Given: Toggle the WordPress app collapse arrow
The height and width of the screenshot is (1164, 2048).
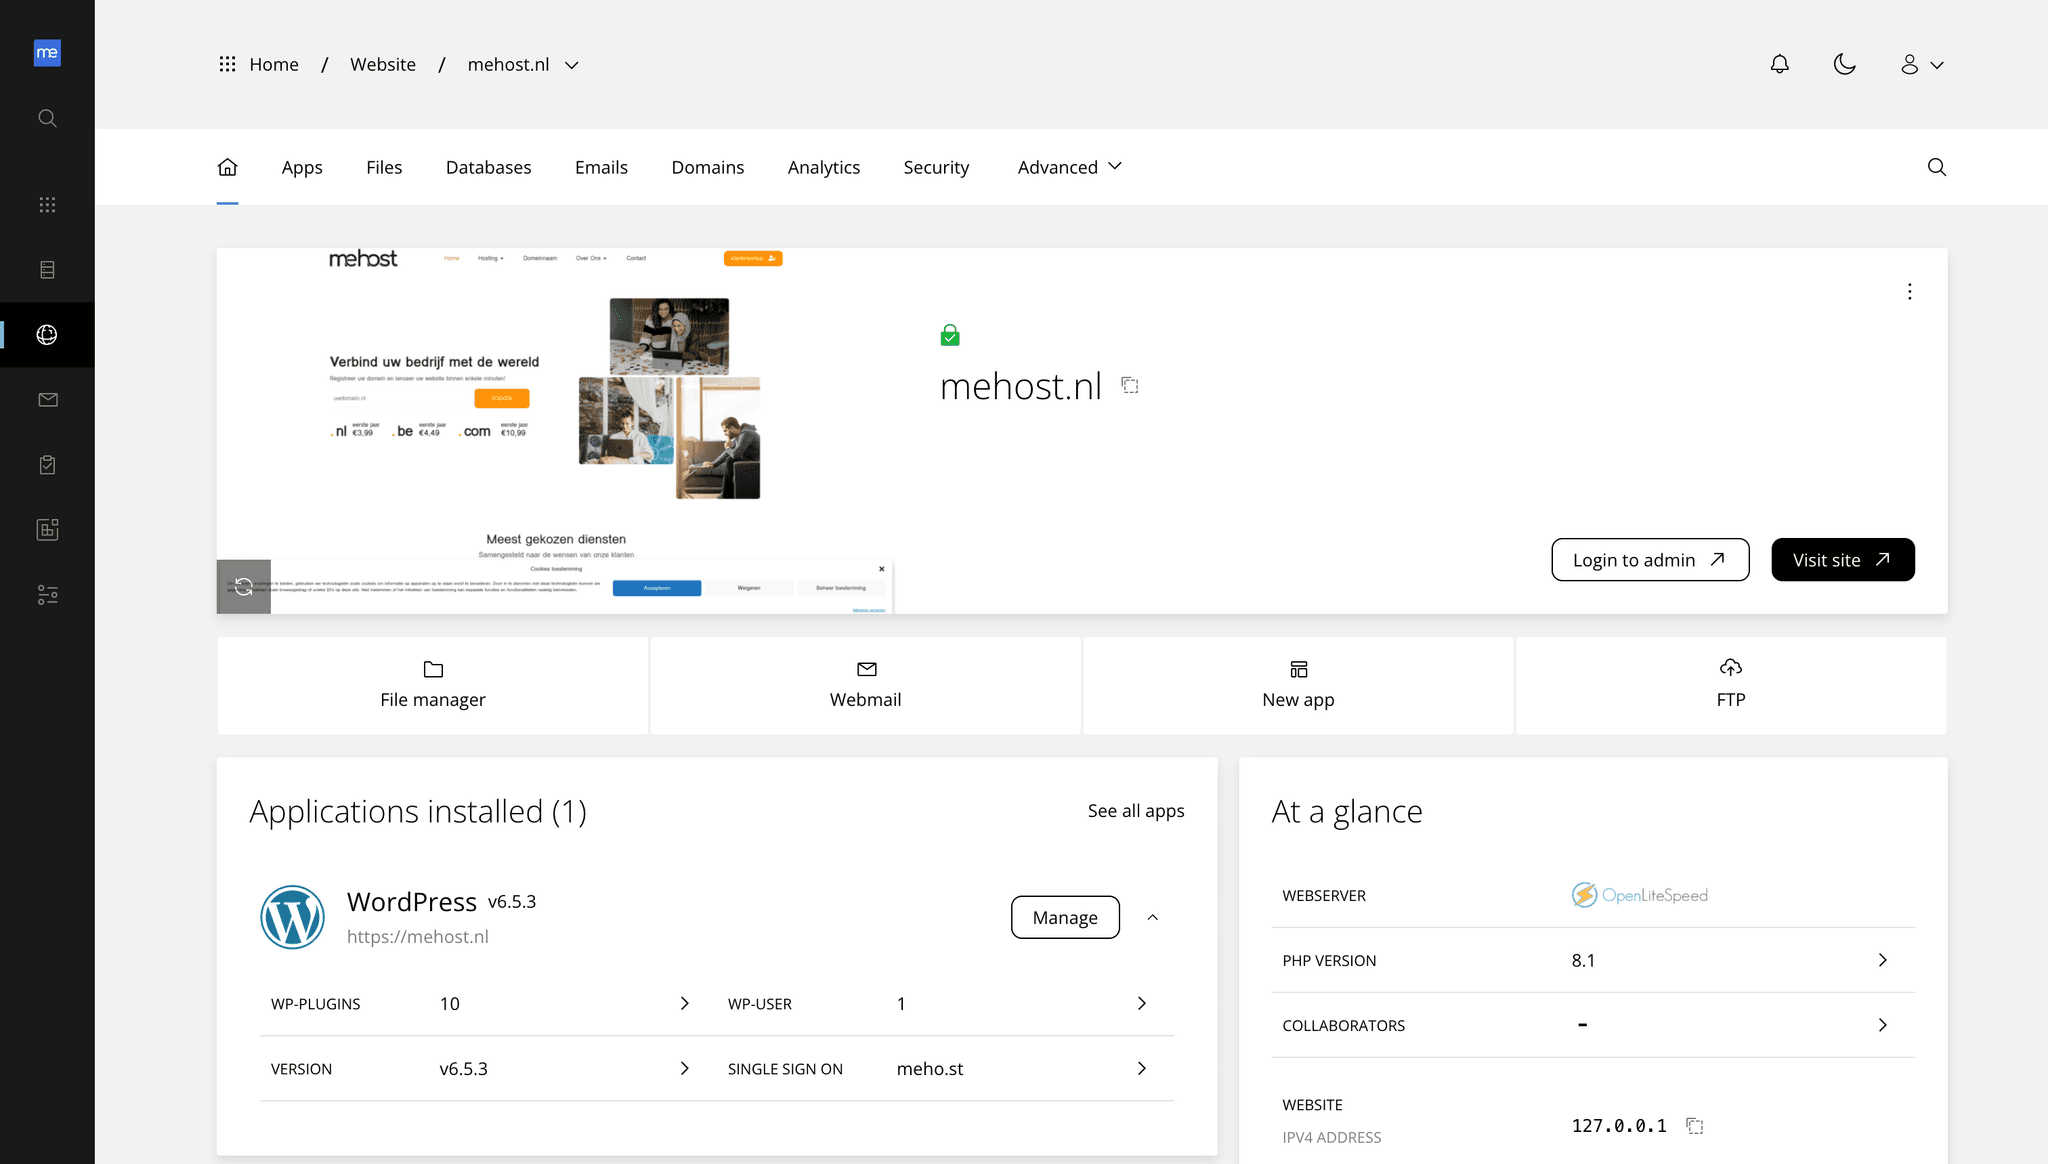Looking at the screenshot, I should tap(1151, 918).
